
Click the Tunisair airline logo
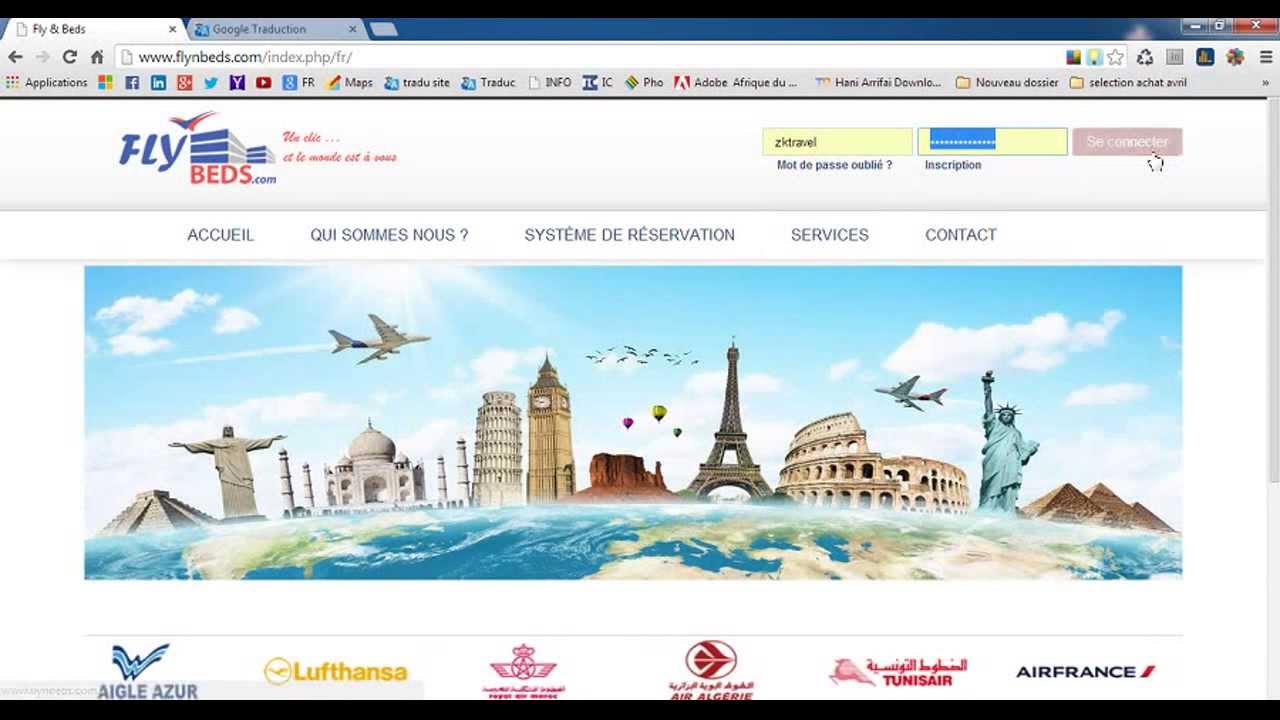[x=898, y=671]
